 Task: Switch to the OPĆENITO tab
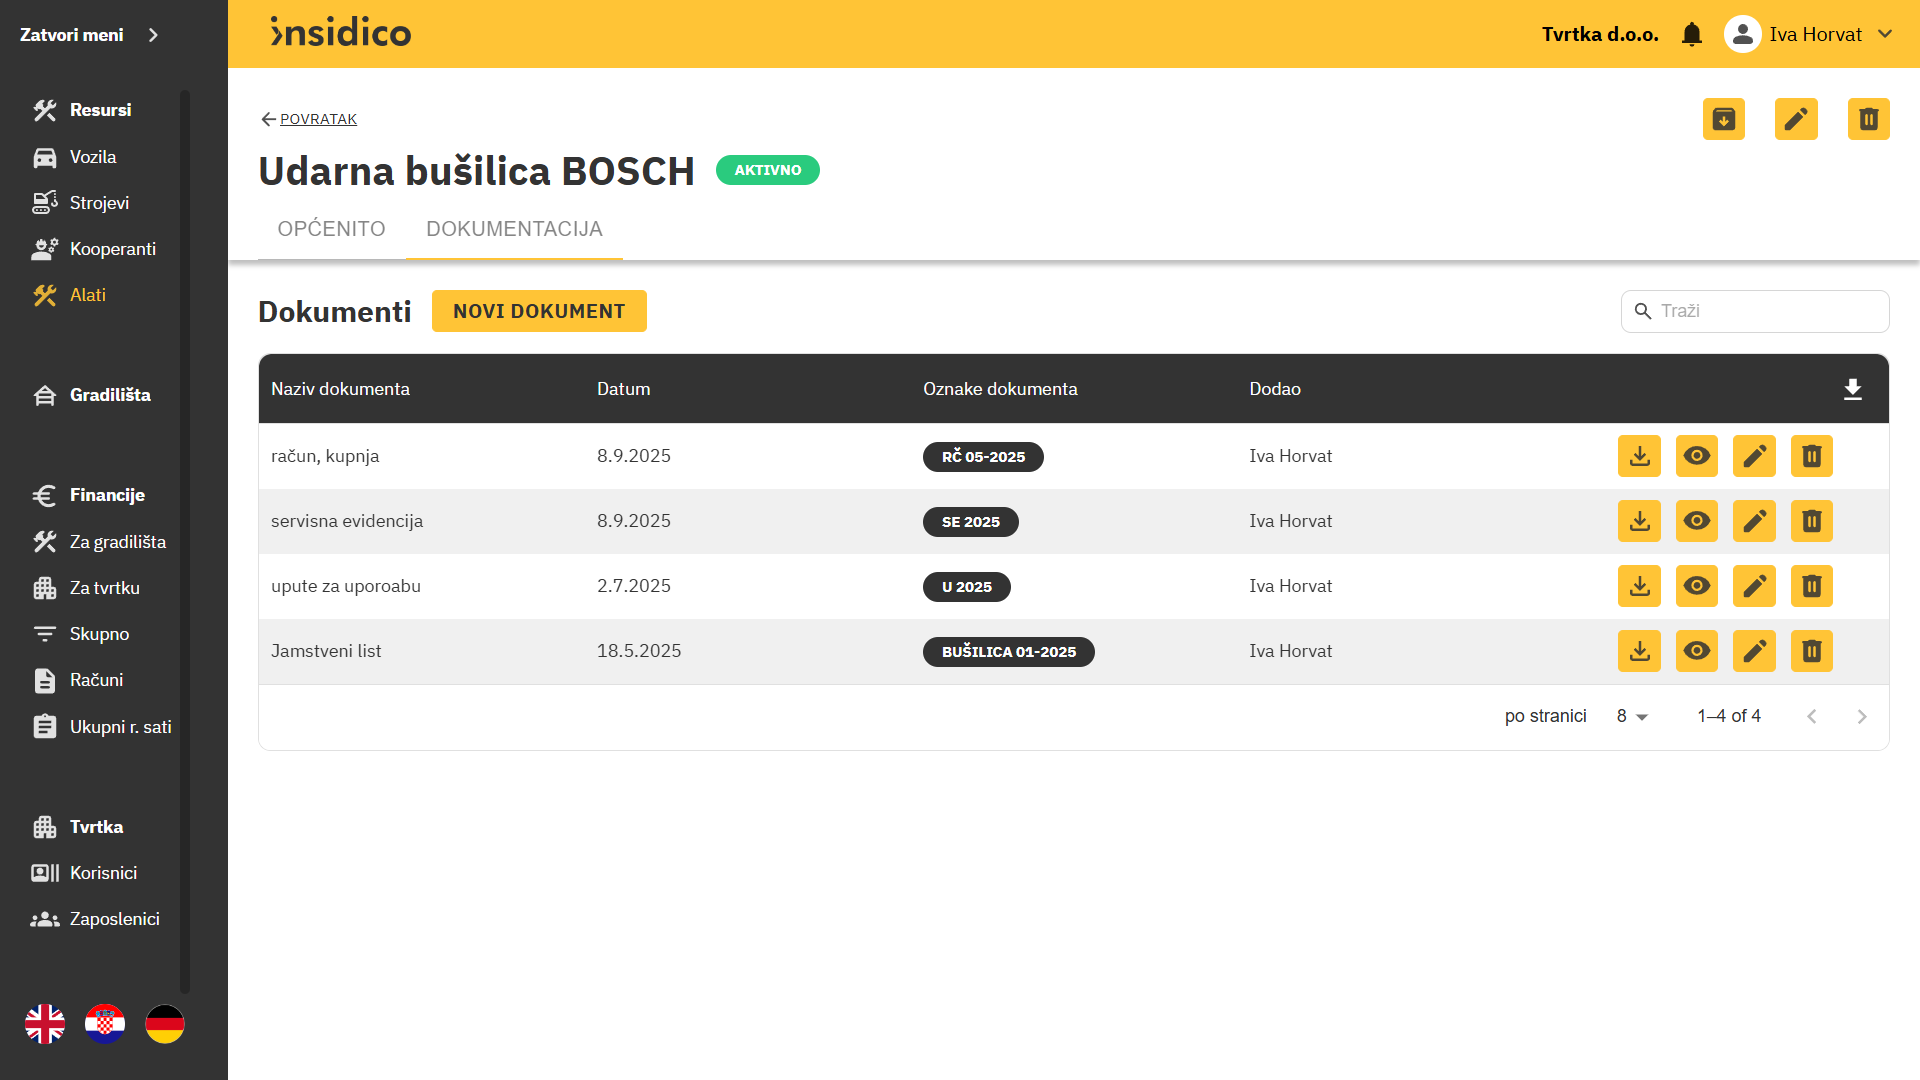tap(331, 229)
